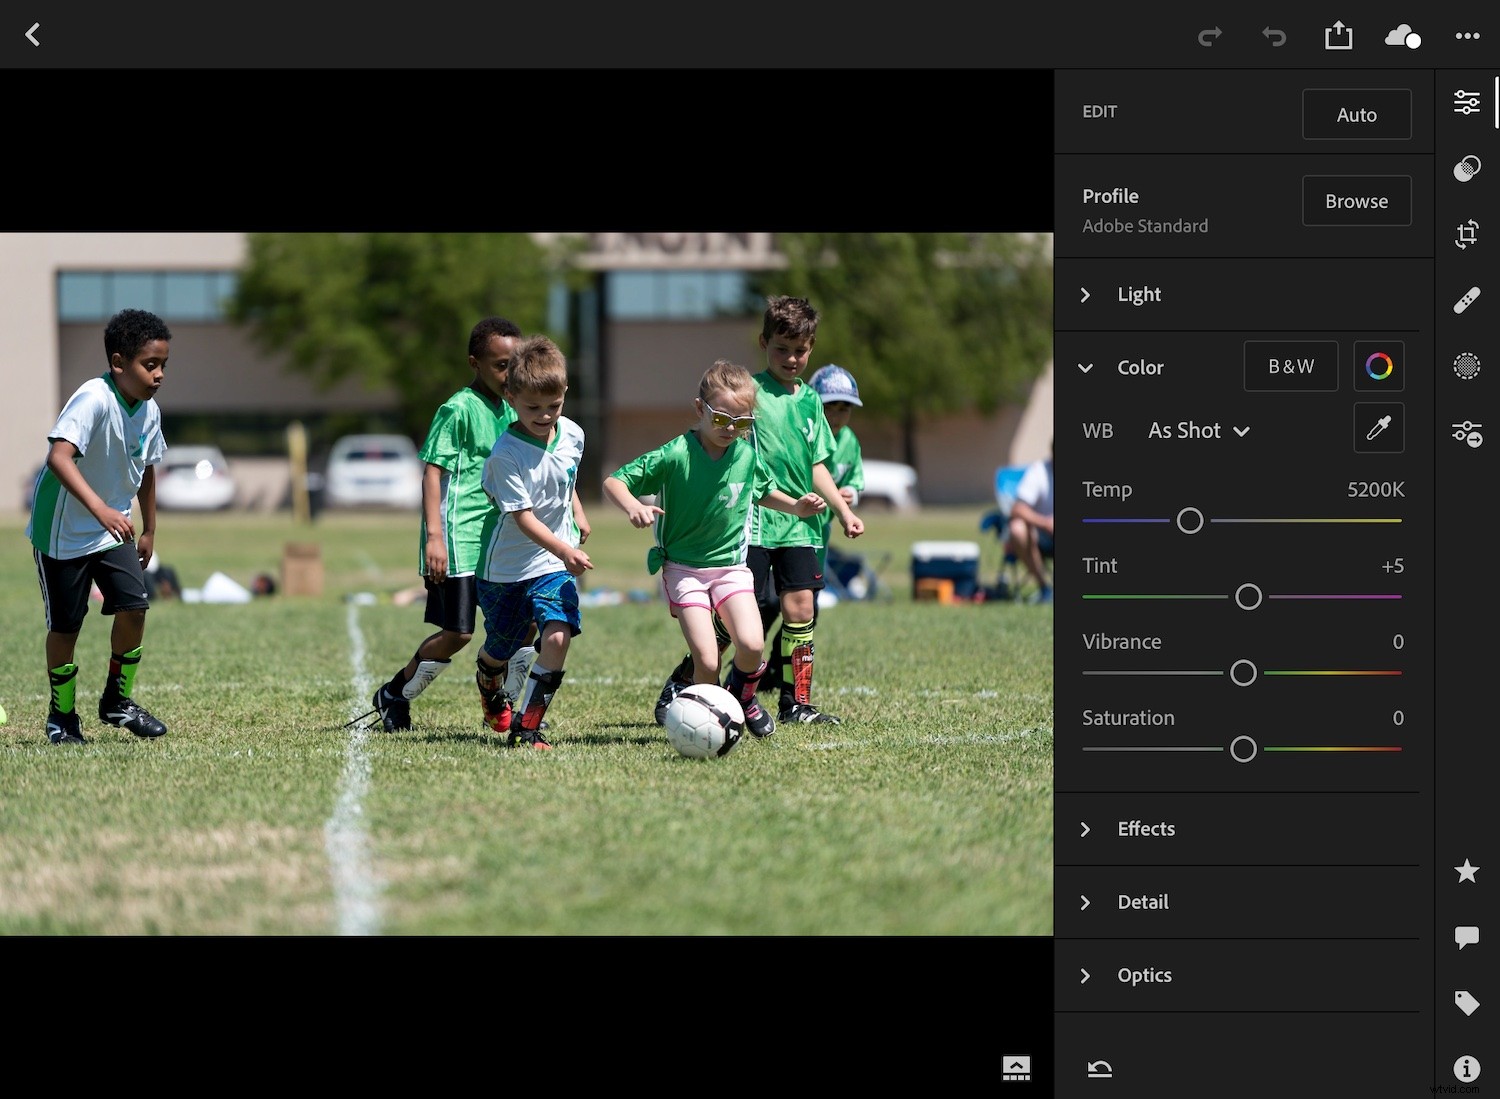The image size is (1500, 1099).
Task: Open the Crop and Rotate tool
Action: point(1467,234)
